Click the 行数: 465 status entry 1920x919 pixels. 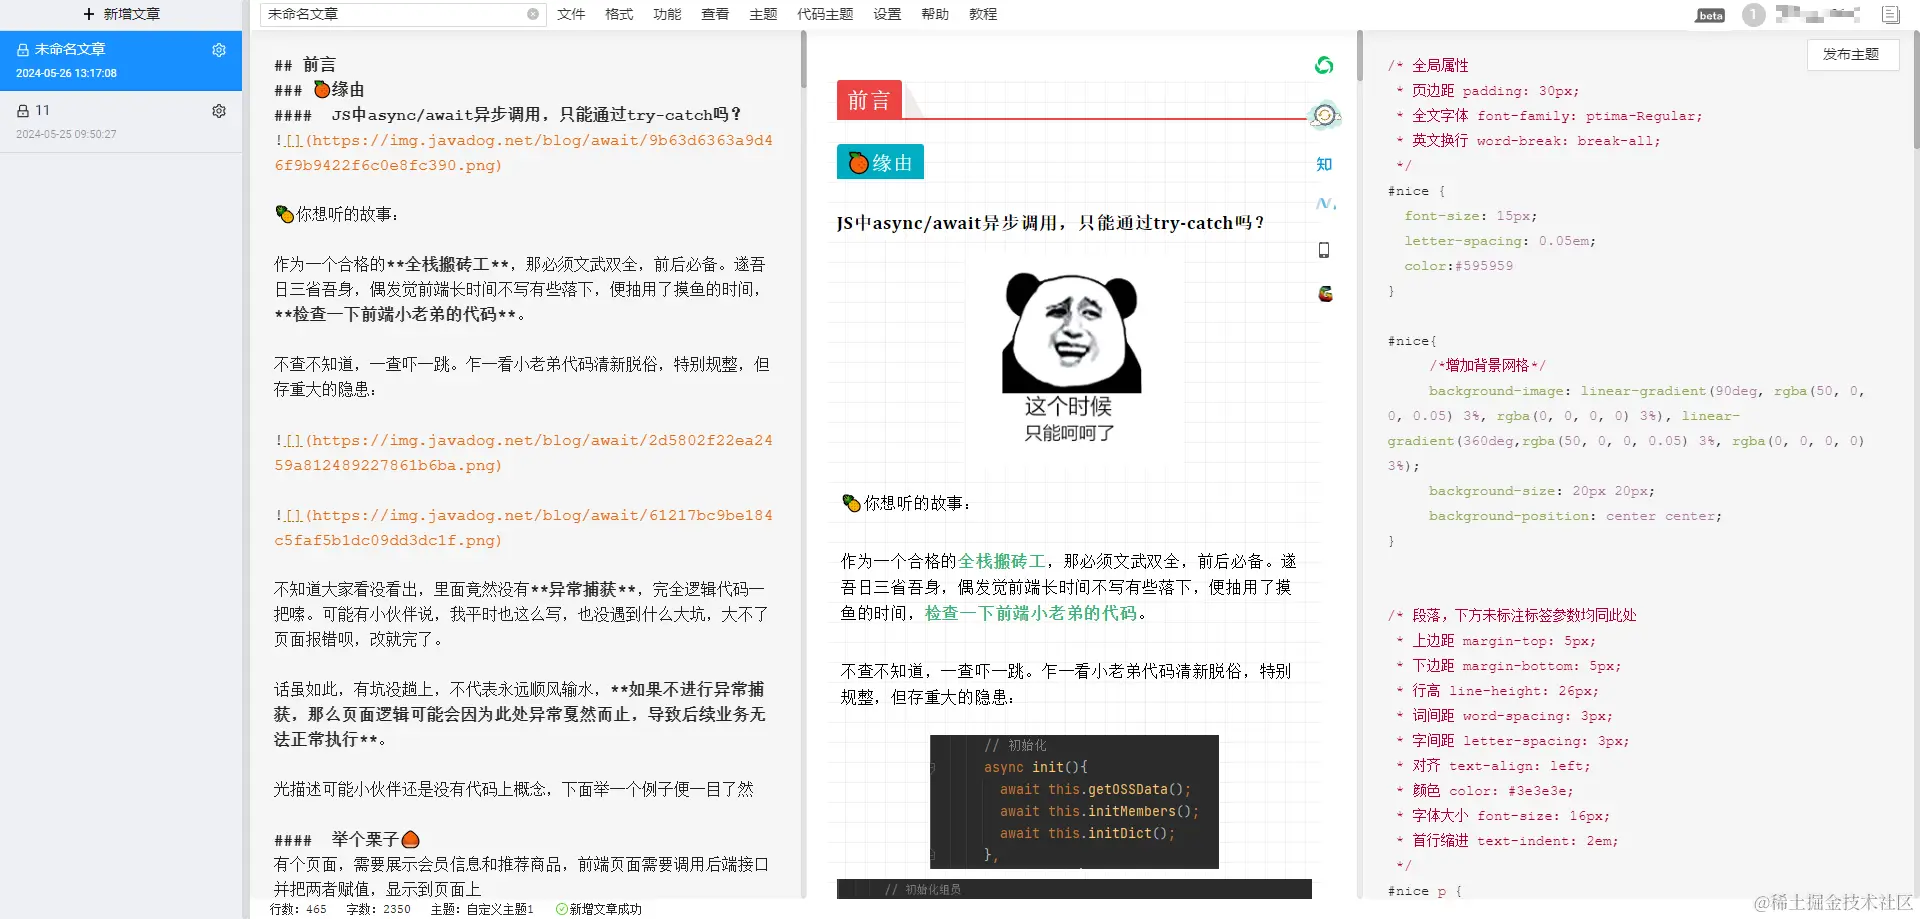298,909
